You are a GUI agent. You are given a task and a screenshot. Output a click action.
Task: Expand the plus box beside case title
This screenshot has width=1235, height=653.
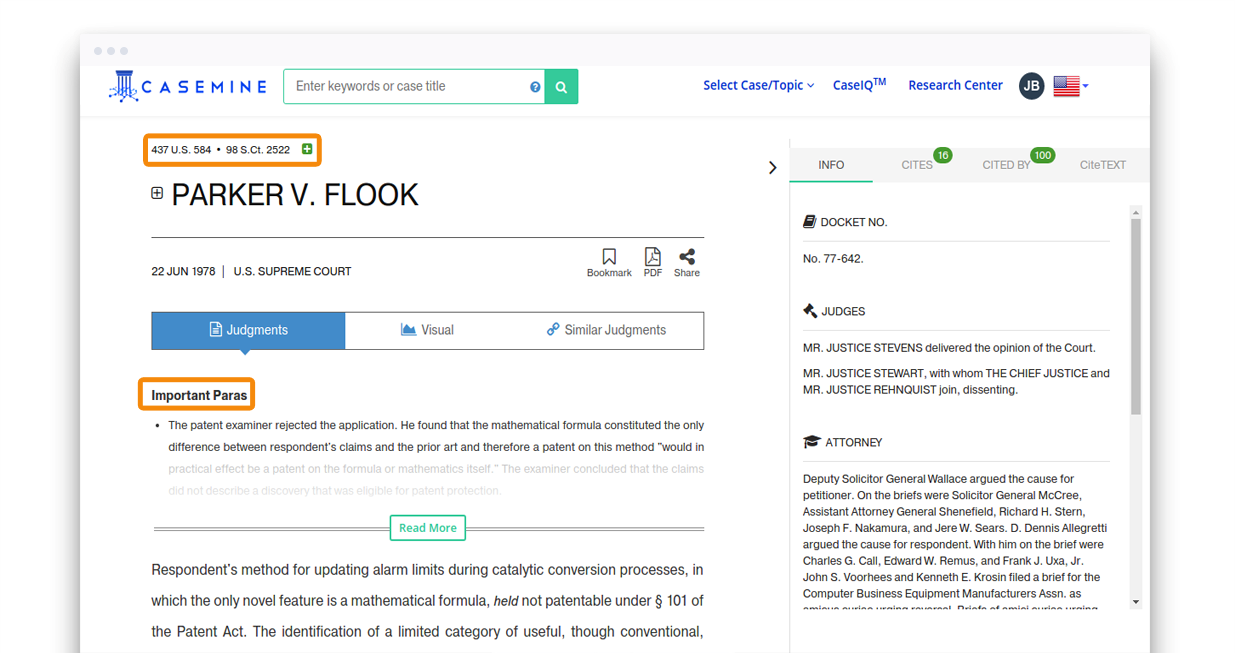tap(157, 193)
